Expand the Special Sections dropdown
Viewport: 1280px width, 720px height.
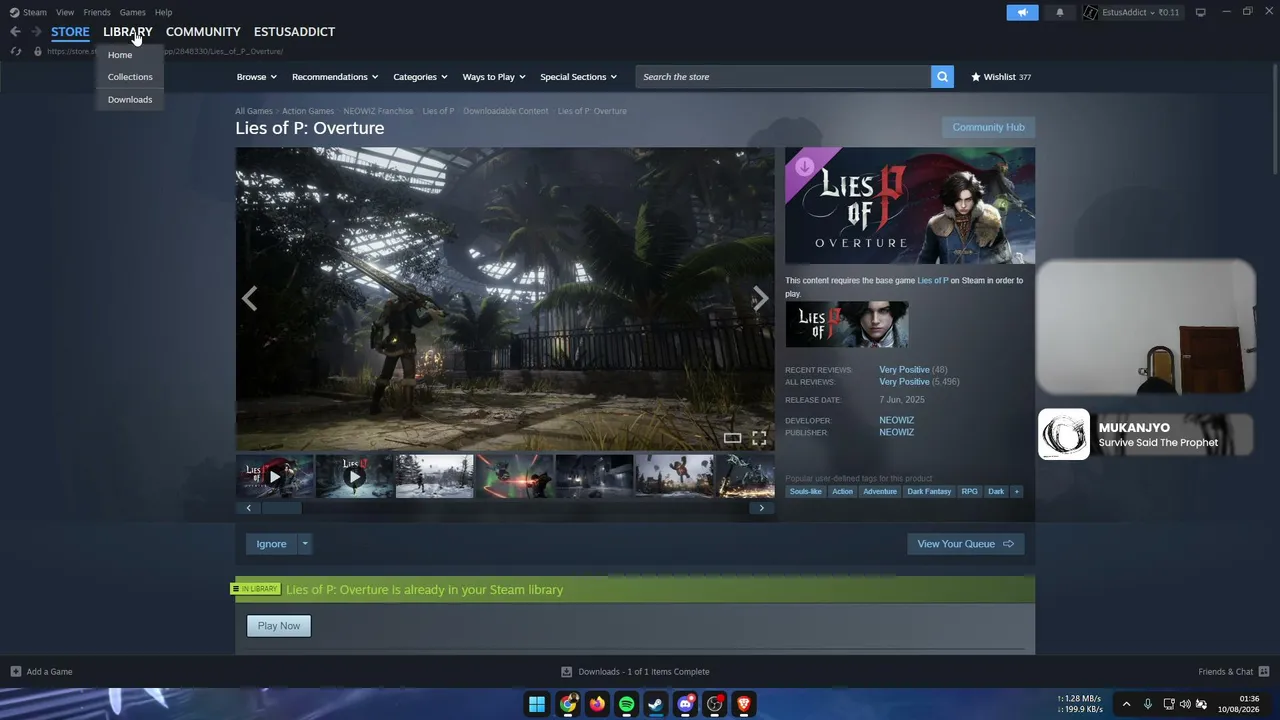pyautogui.click(x=579, y=77)
